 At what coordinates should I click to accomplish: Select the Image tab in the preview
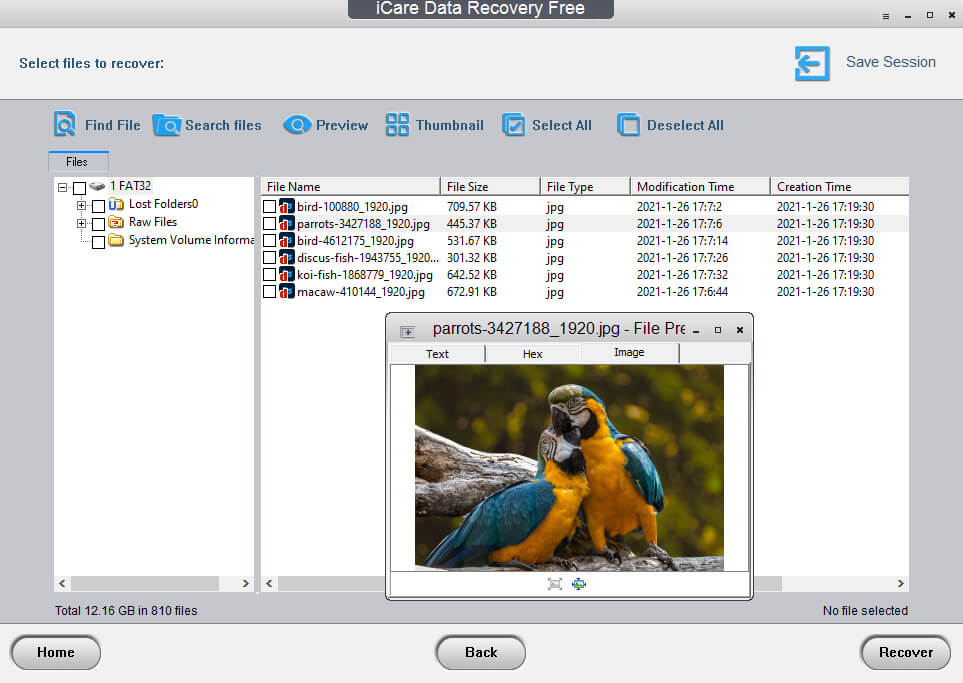tap(629, 352)
